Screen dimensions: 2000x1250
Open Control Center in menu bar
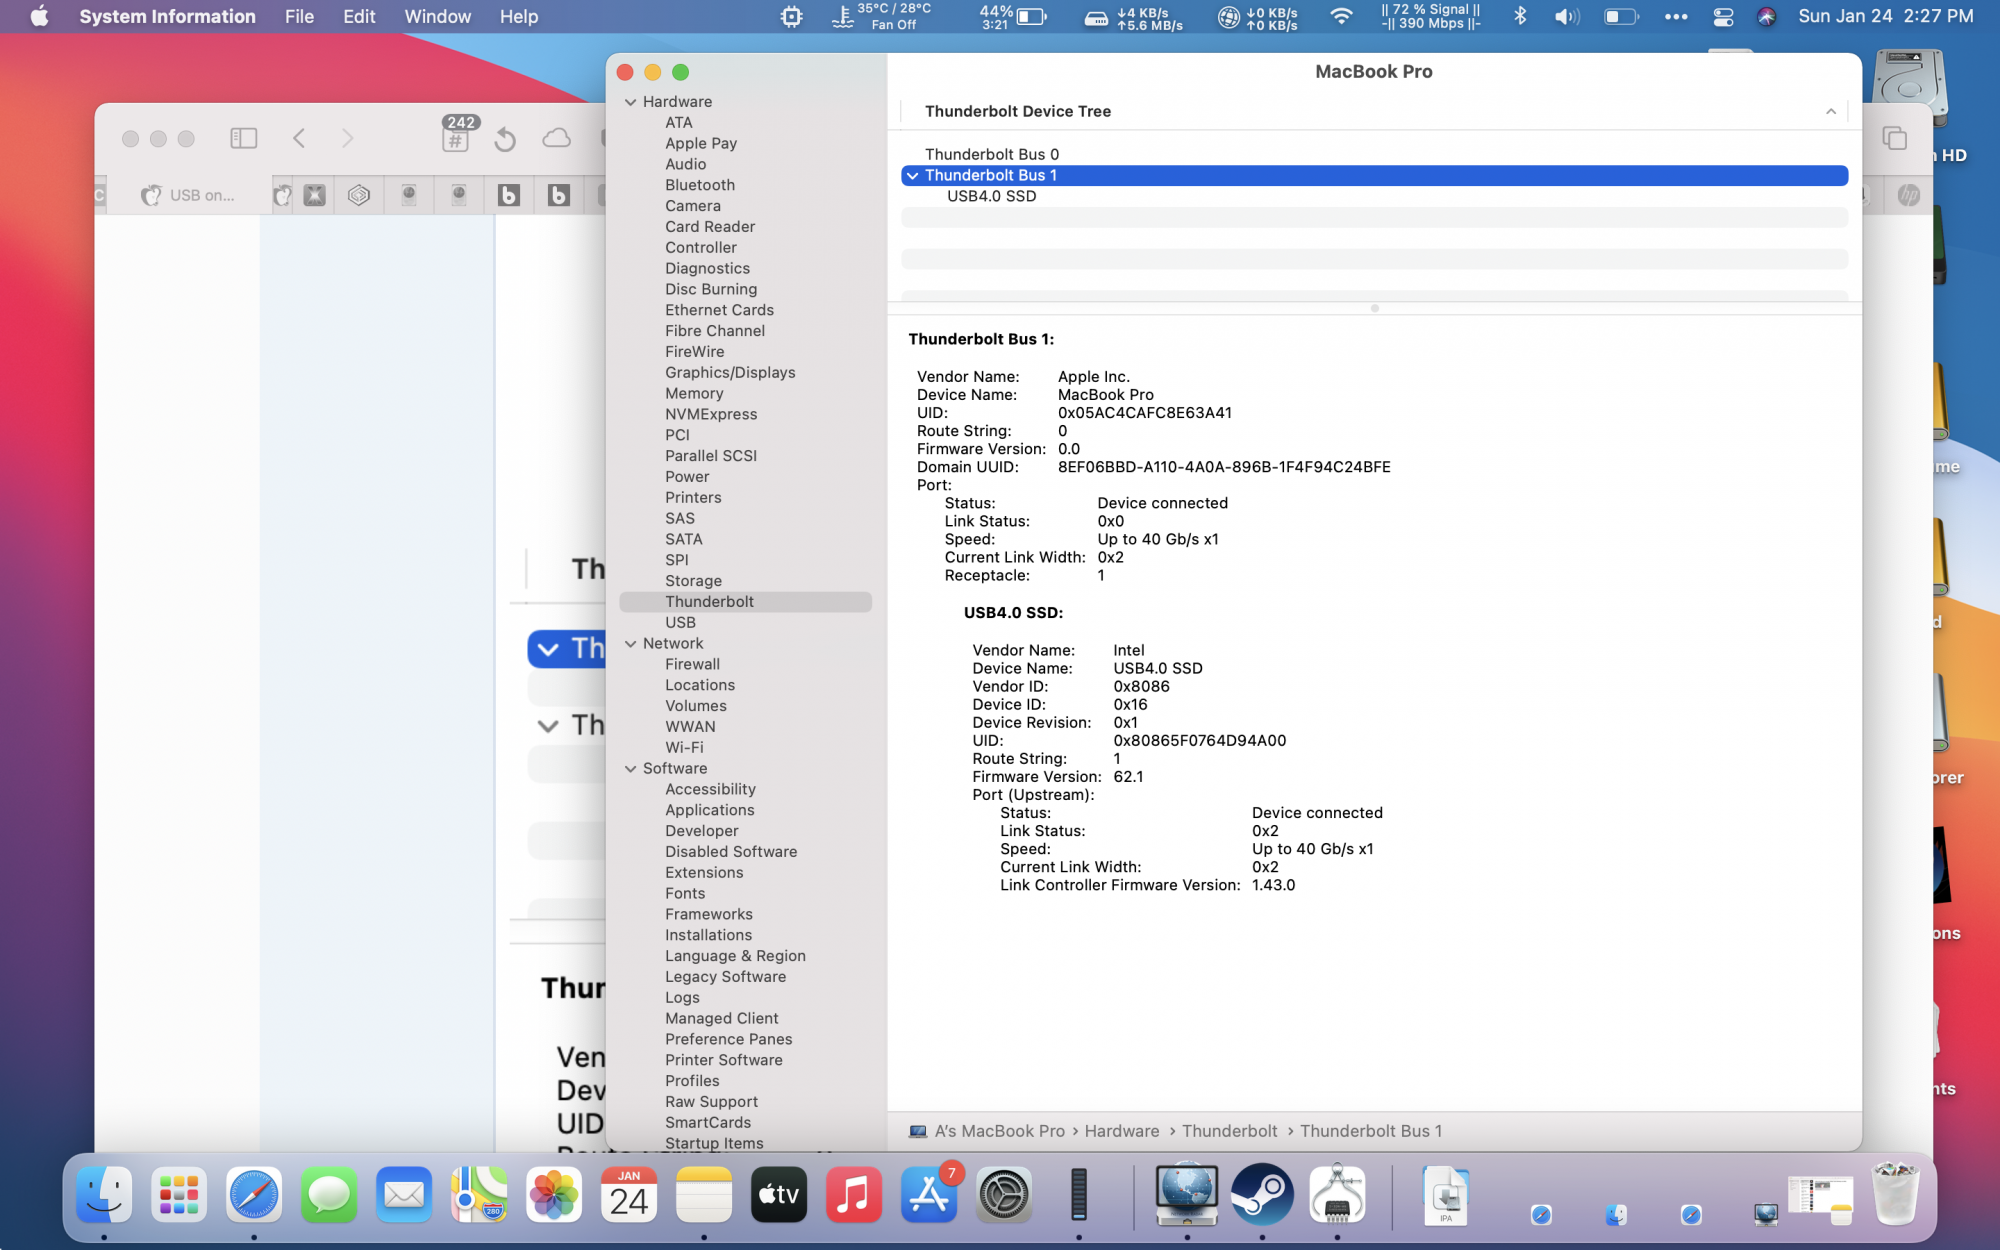click(x=1723, y=16)
